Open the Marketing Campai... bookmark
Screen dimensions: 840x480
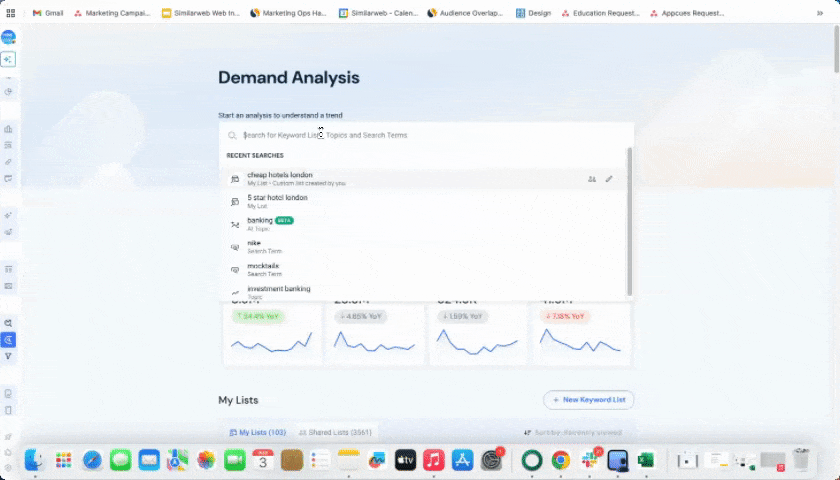coord(112,13)
